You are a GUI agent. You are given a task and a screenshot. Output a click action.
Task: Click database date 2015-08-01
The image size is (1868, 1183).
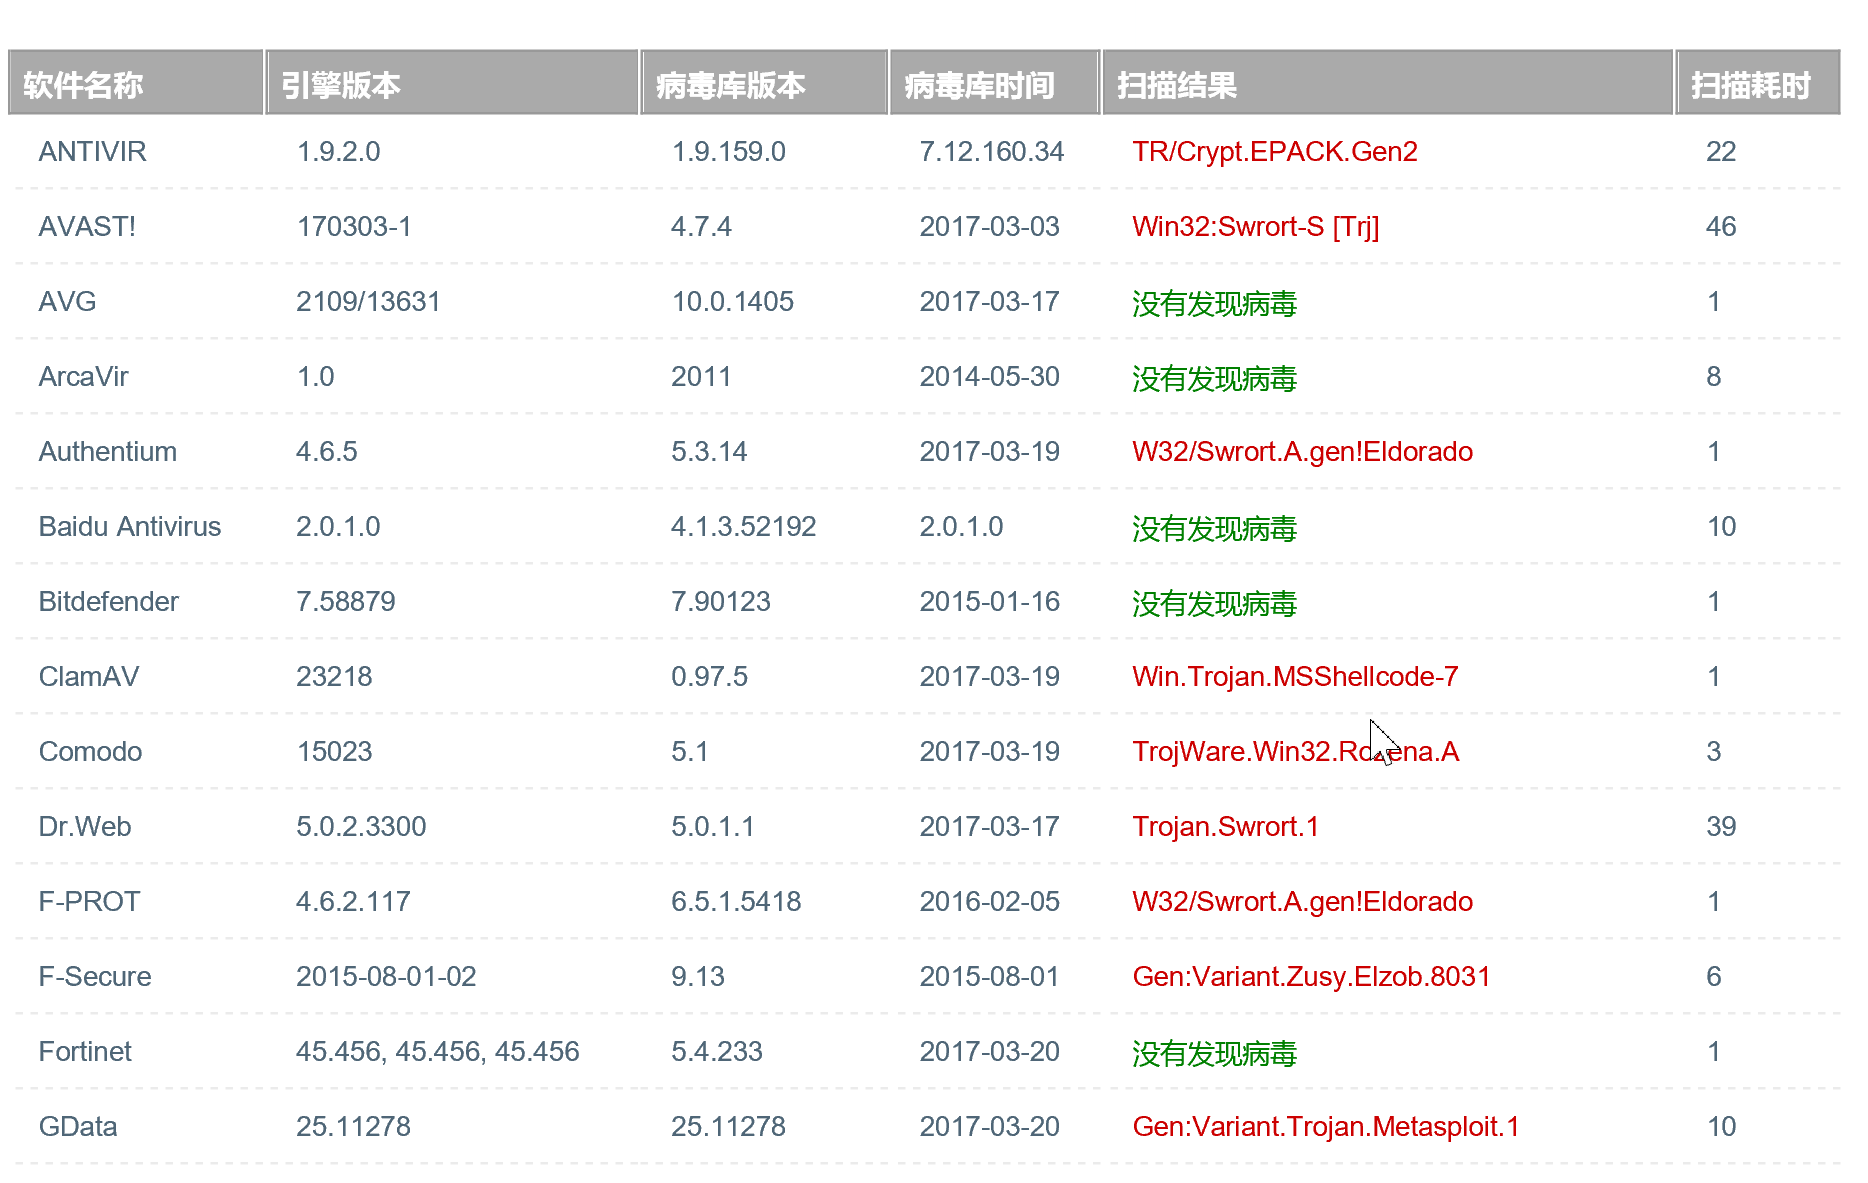(x=989, y=977)
